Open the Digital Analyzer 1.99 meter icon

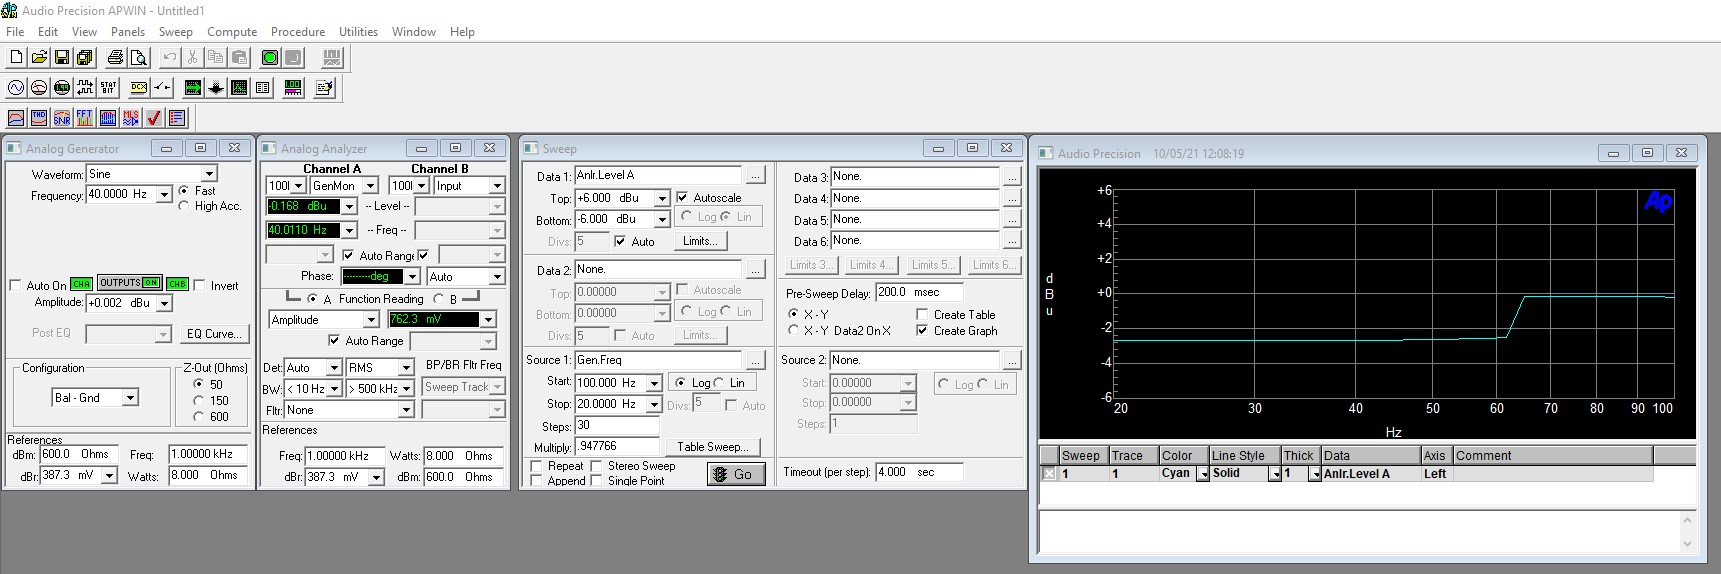point(62,88)
